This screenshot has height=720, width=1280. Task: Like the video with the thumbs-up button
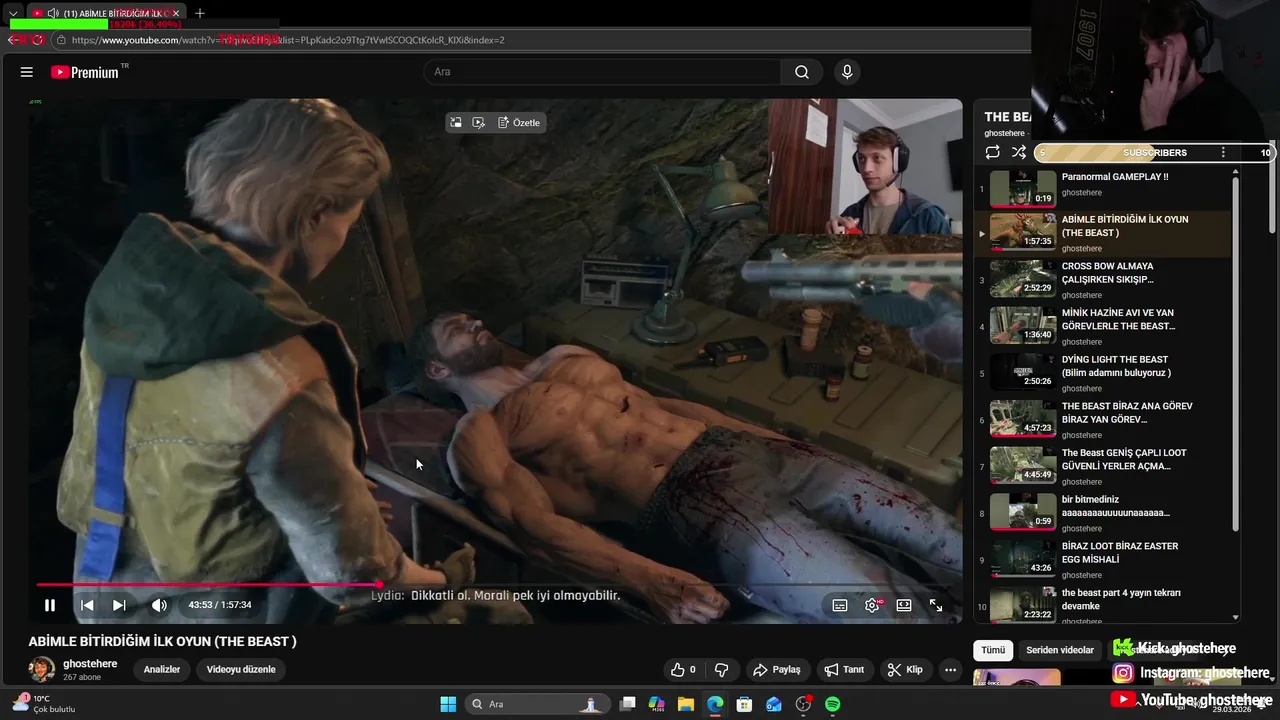tap(683, 670)
